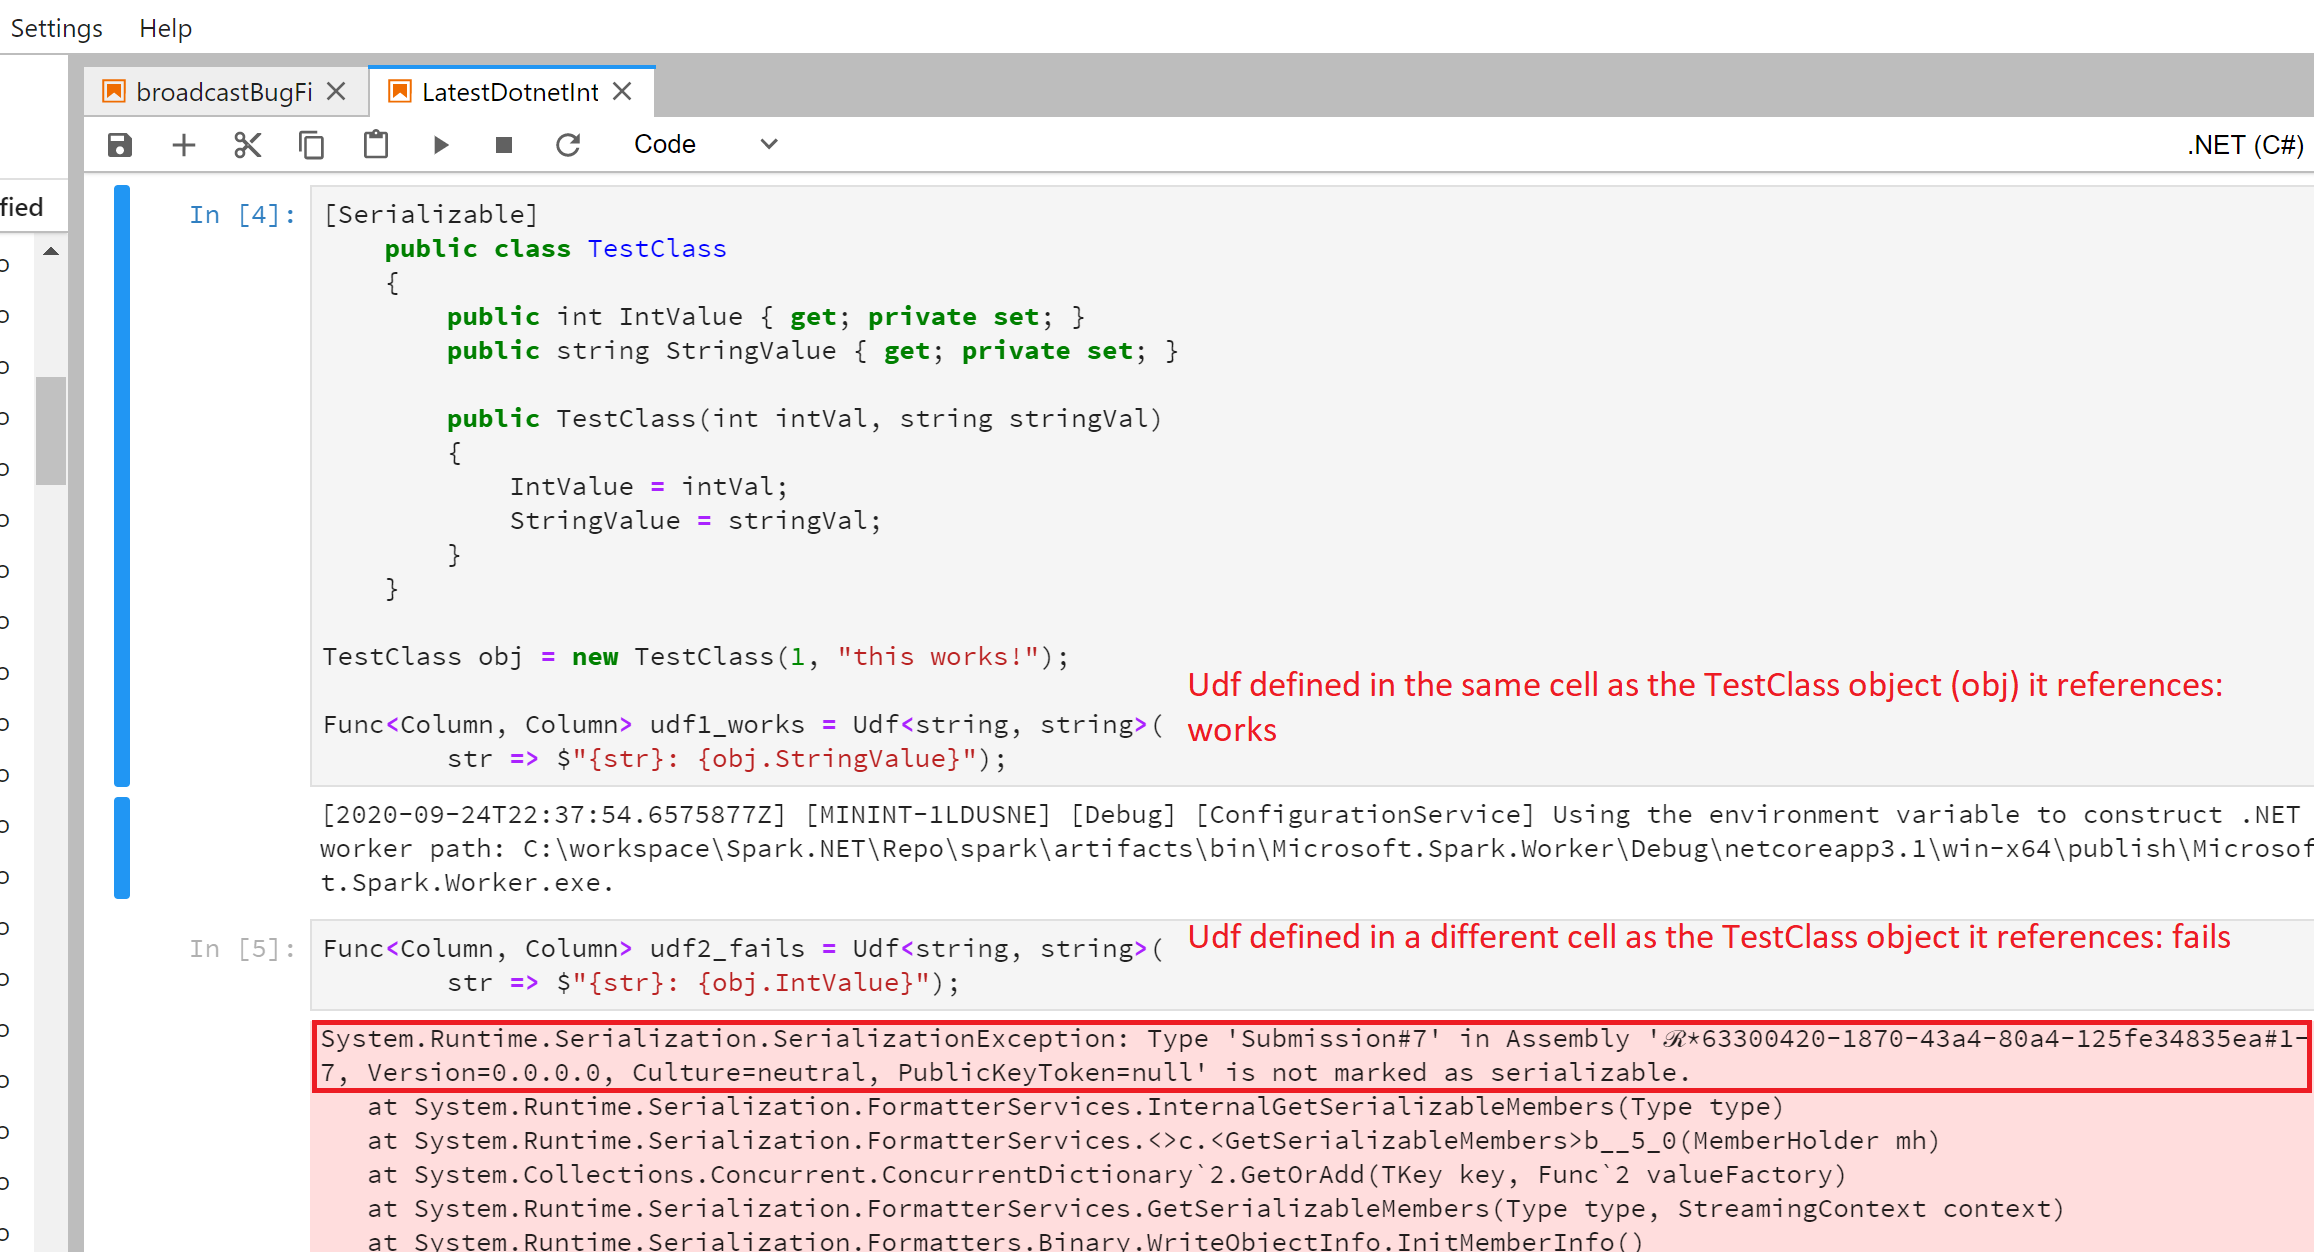The height and width of the screenshot is (1252, 2314).
Task: Restart the kernel
Action: (x=568, y=144)
